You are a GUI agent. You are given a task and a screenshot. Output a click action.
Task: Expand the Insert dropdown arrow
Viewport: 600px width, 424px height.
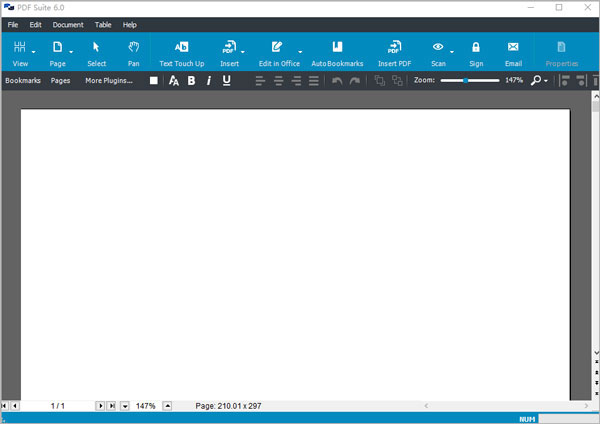pyautogui.click(x=243, y=52)
